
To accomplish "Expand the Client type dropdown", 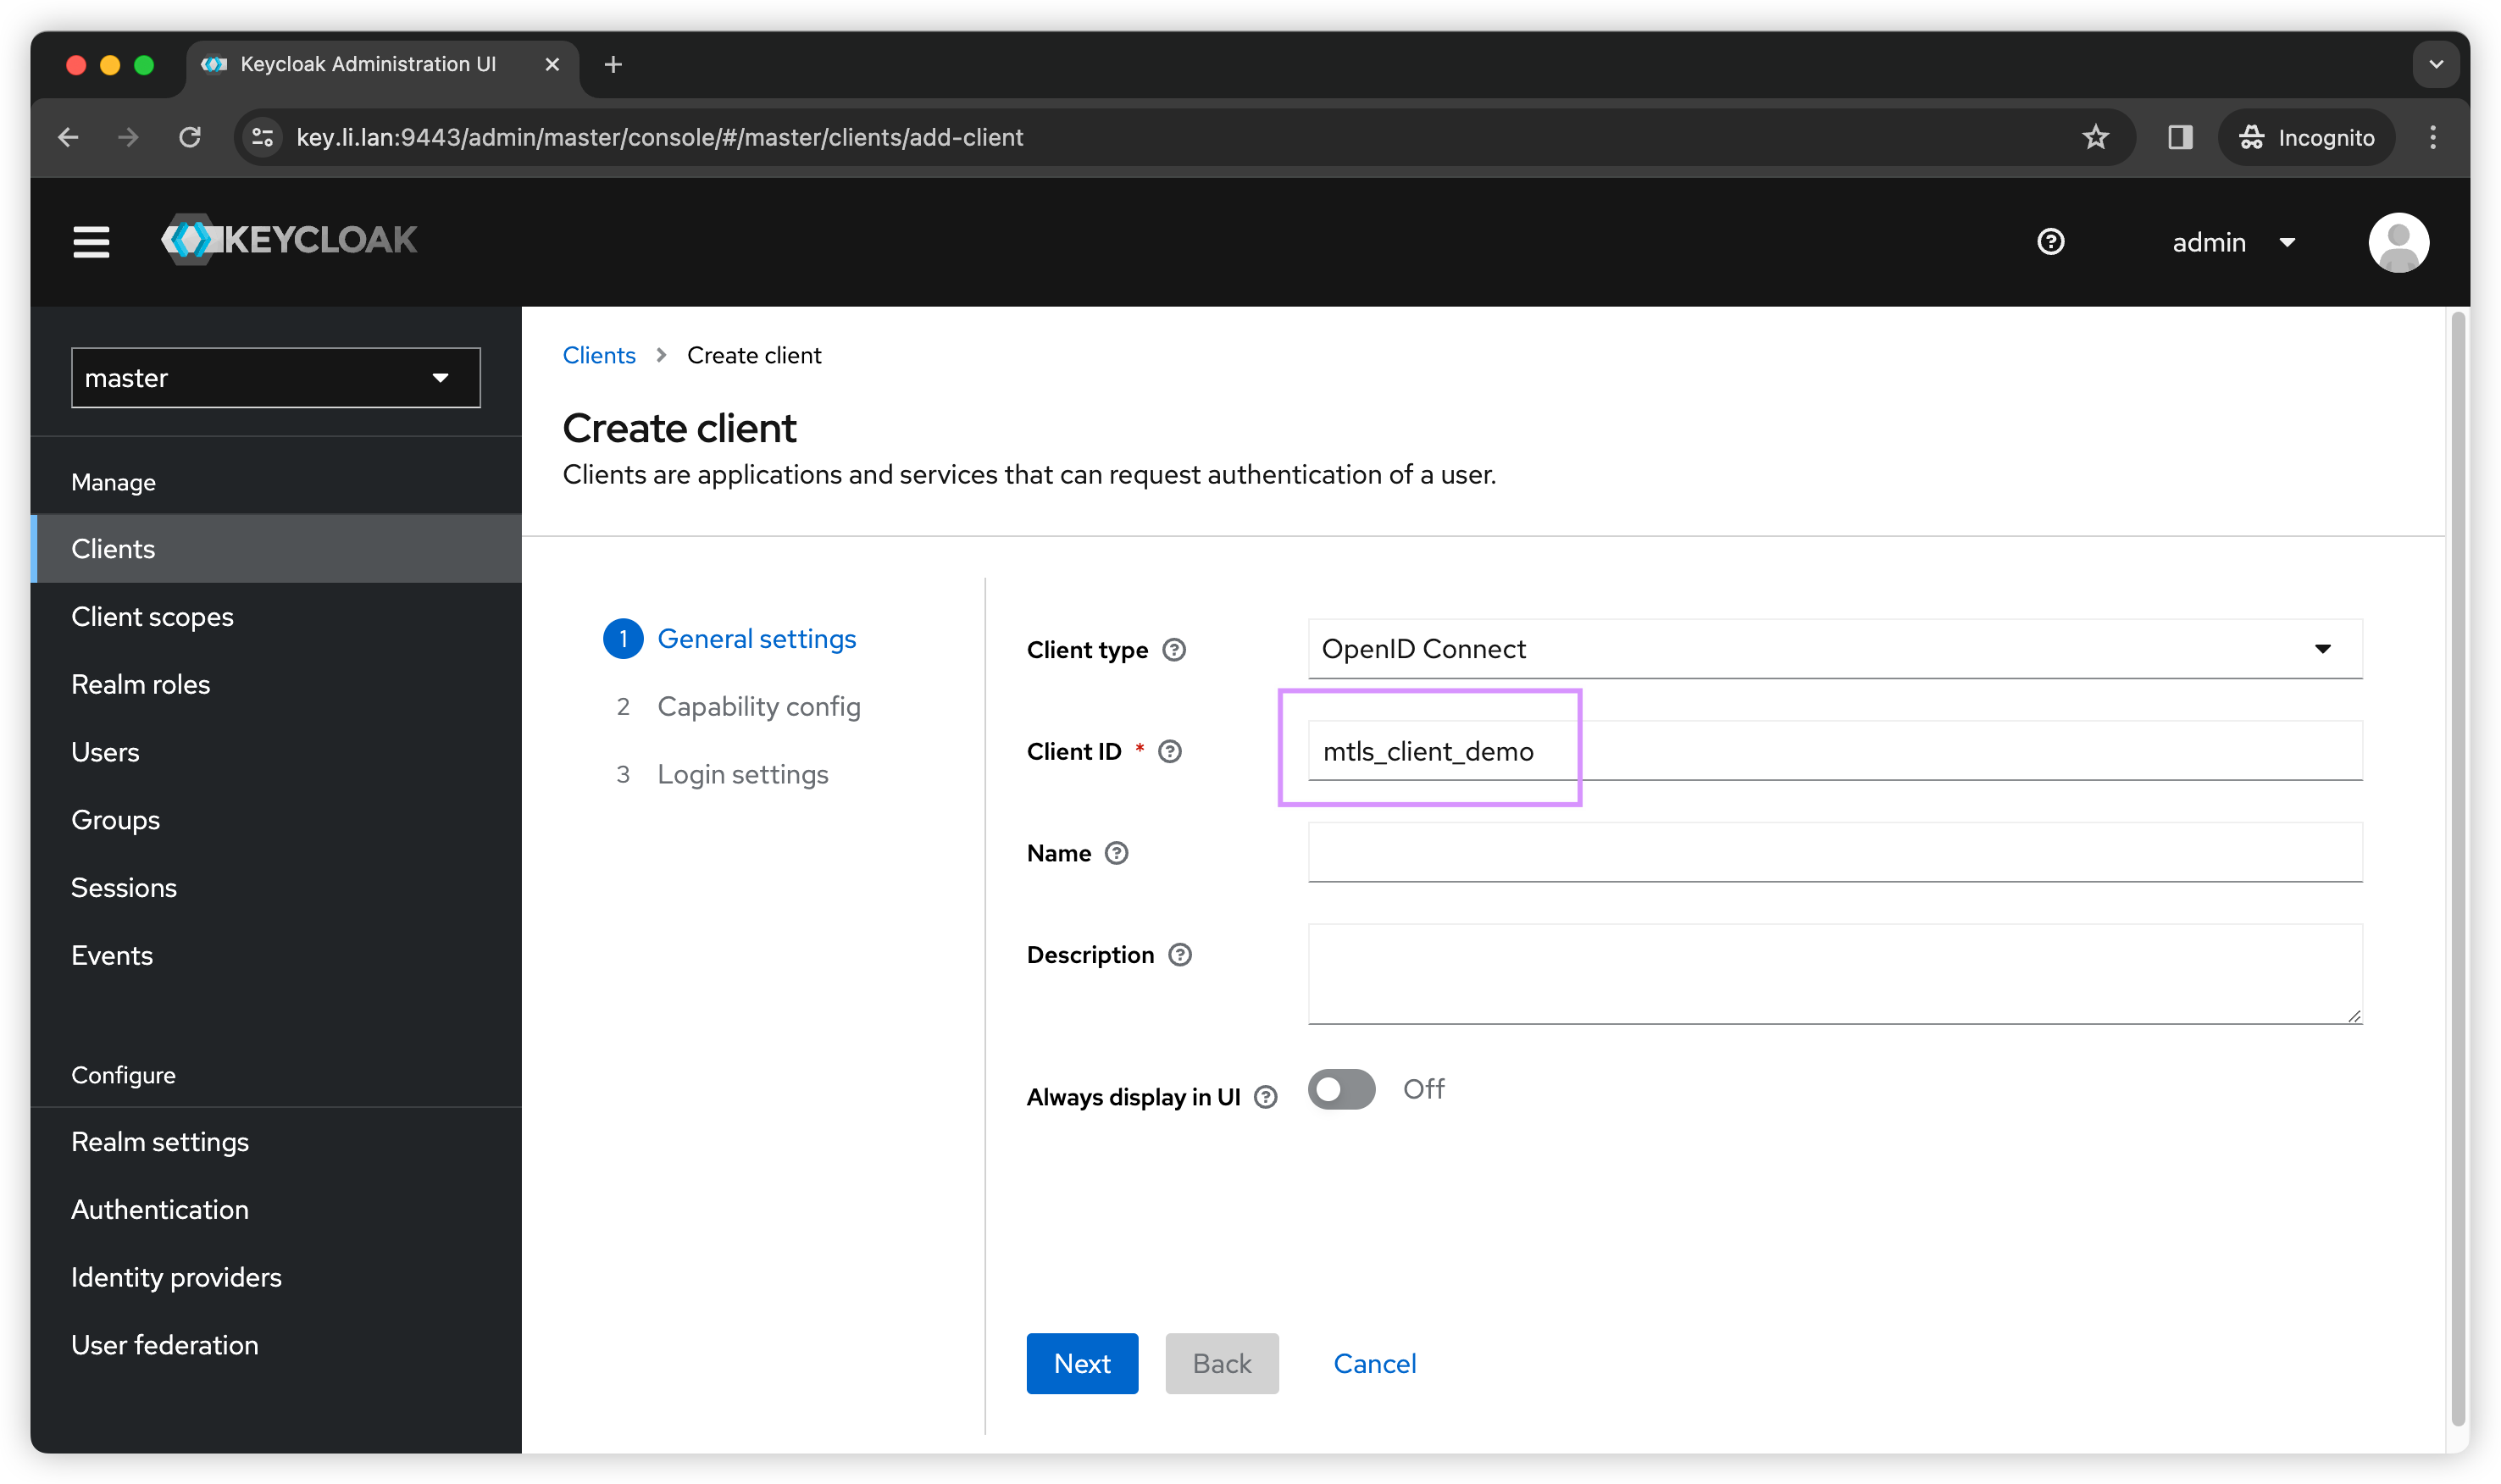I will [x=1834, y=649].
